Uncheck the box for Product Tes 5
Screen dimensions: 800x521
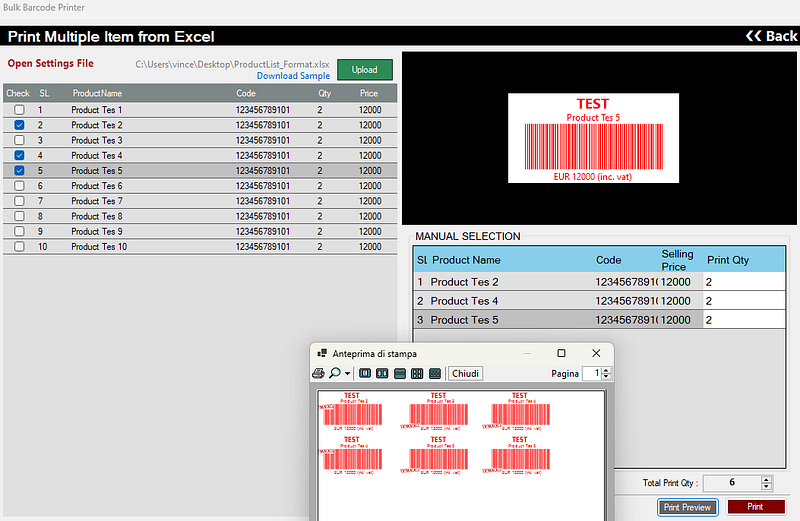[19, 170]
